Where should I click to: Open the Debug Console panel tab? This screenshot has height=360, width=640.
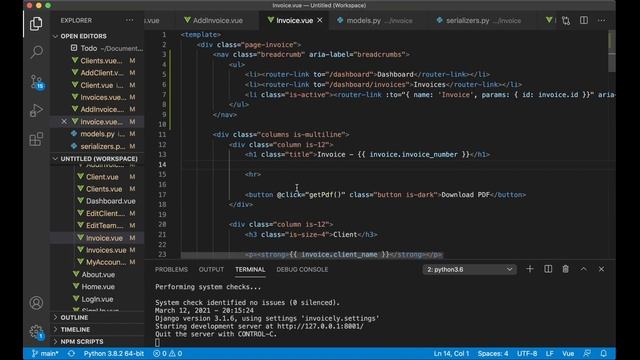(x=302, y=269)
